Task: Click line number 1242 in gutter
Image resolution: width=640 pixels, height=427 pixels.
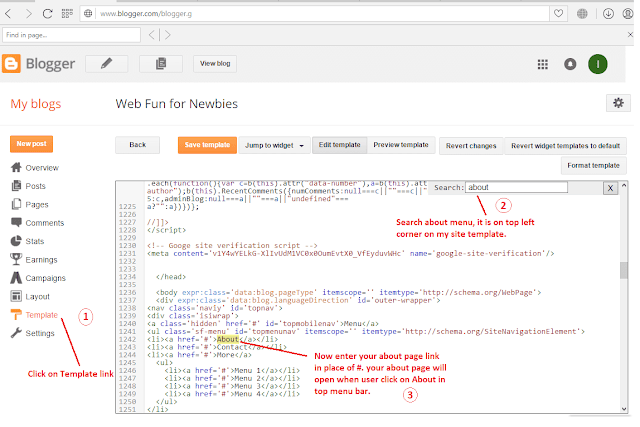Action: tap(127, 340)
